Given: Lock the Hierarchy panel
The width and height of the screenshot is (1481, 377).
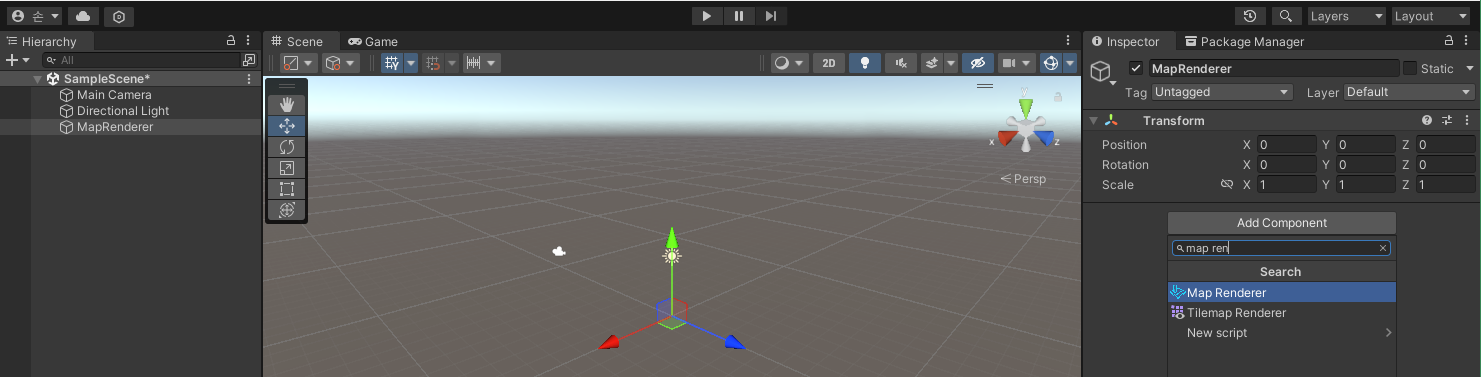Looking at the screenshot, I should 231,41.
